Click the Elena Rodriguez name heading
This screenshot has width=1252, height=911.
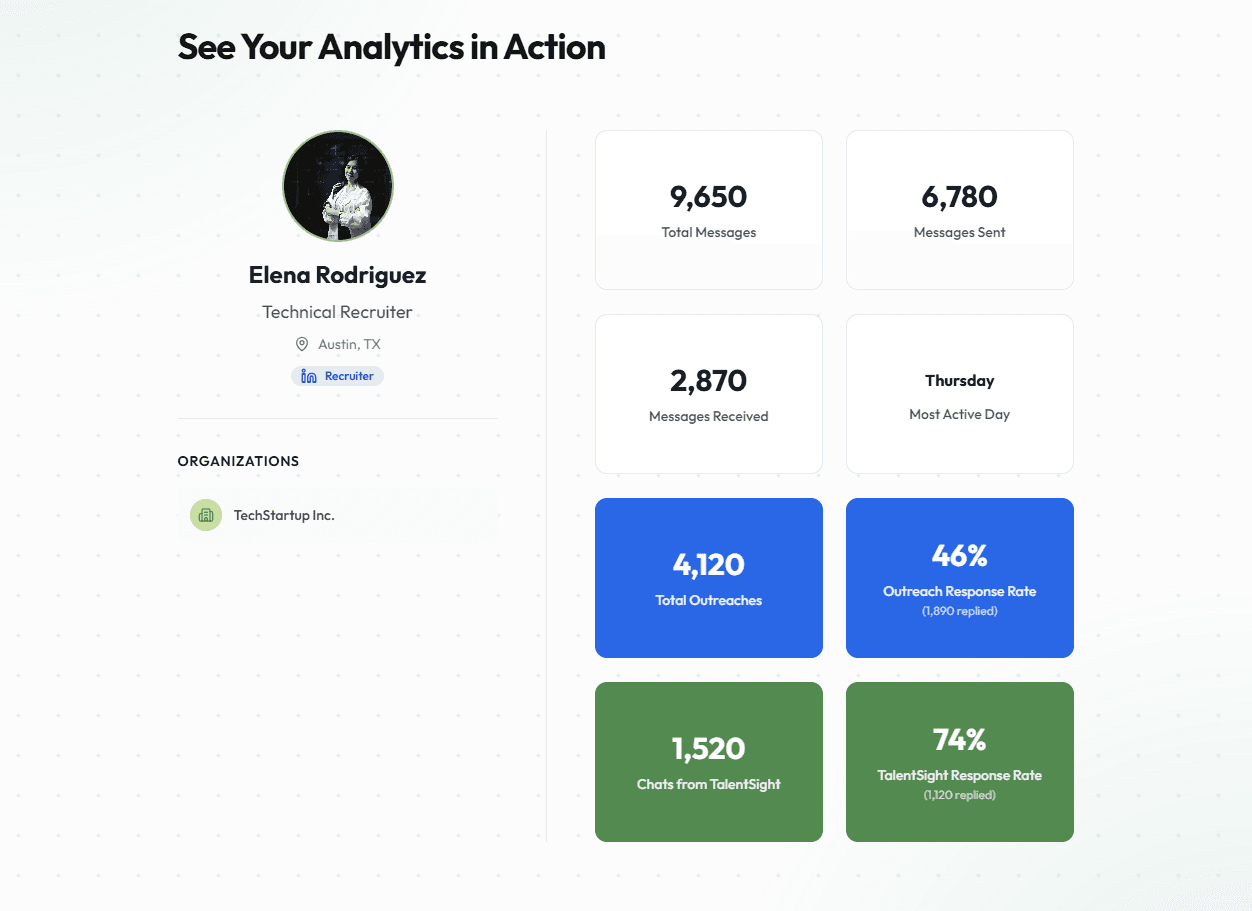338,275
